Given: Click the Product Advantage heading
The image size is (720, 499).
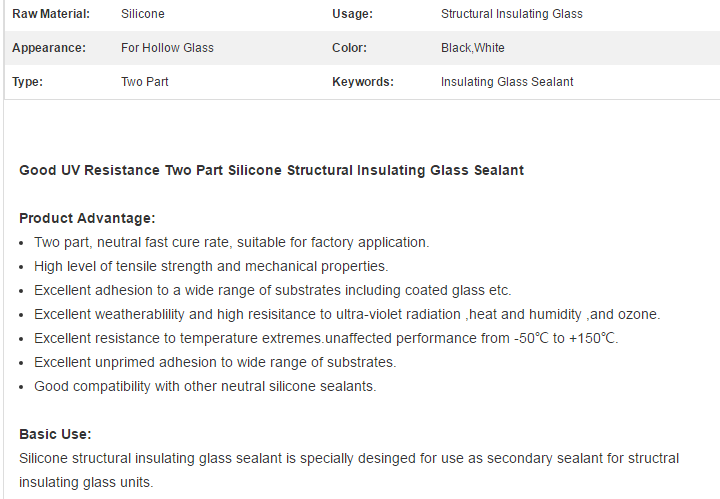Looking at the screenshot, I should tap(87, 218).
